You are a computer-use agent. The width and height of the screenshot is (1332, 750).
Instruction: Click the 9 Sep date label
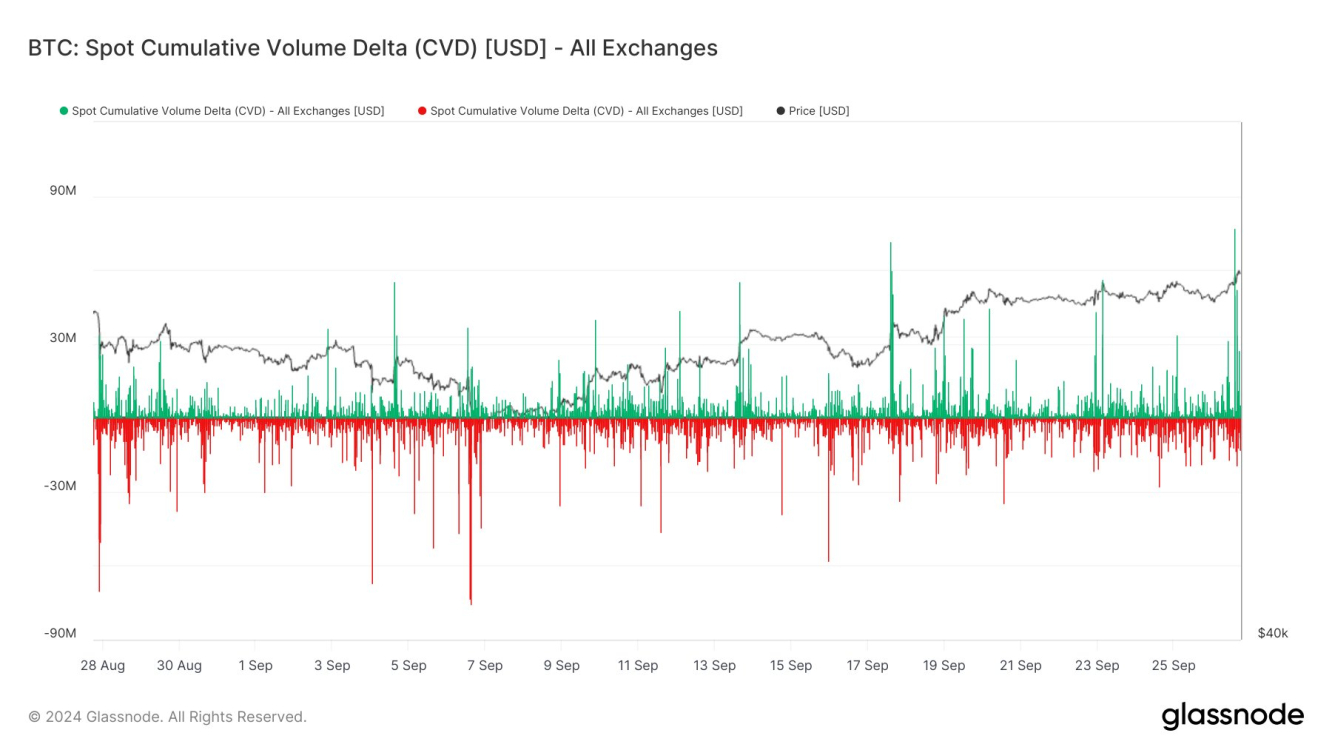561,665
